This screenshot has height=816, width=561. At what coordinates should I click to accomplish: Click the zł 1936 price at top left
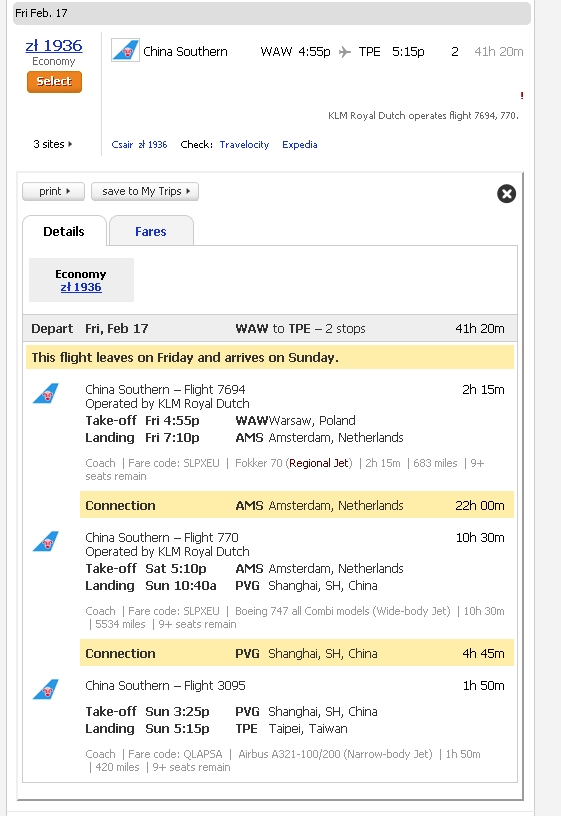click(x=54, y=46)
